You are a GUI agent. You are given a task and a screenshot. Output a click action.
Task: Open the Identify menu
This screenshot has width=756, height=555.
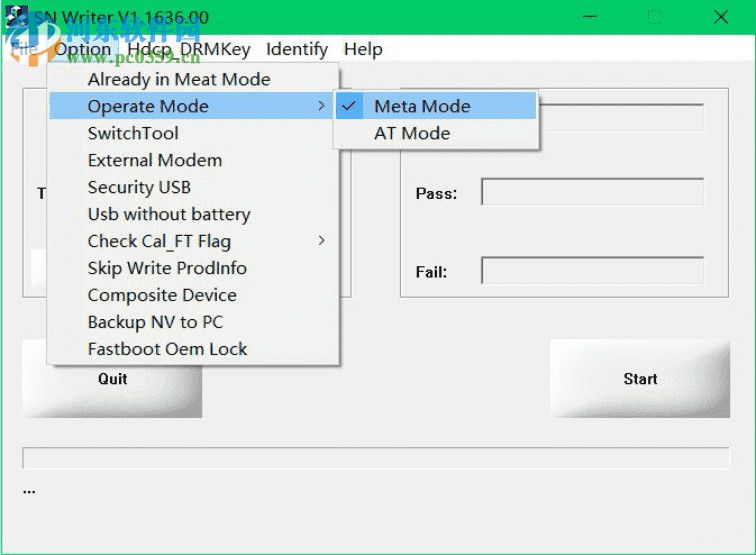tap(297, 49)
